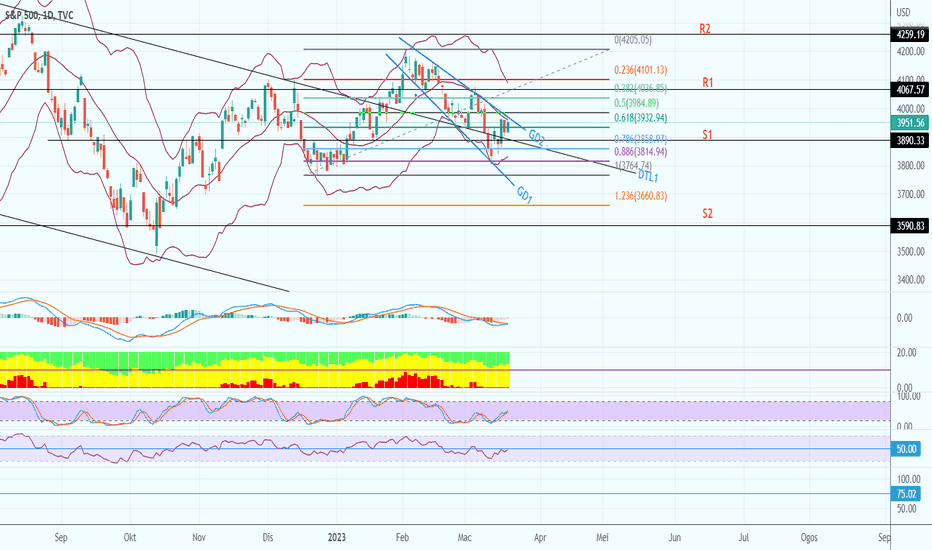
Task: Select the 0.236(4101.13) Fibonacci label
Action: tap(641, 70)
